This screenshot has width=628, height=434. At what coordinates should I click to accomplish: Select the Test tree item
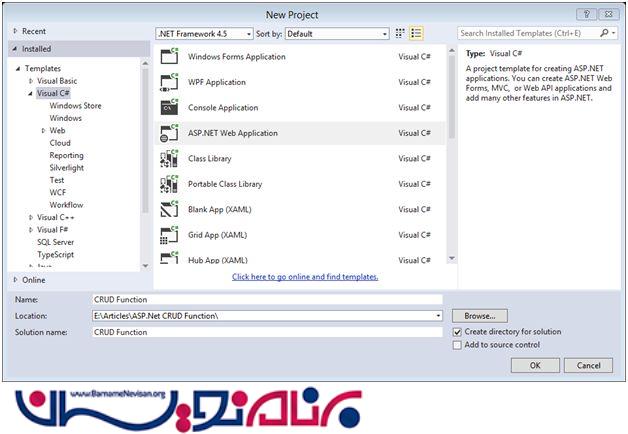tap(56, 180)
